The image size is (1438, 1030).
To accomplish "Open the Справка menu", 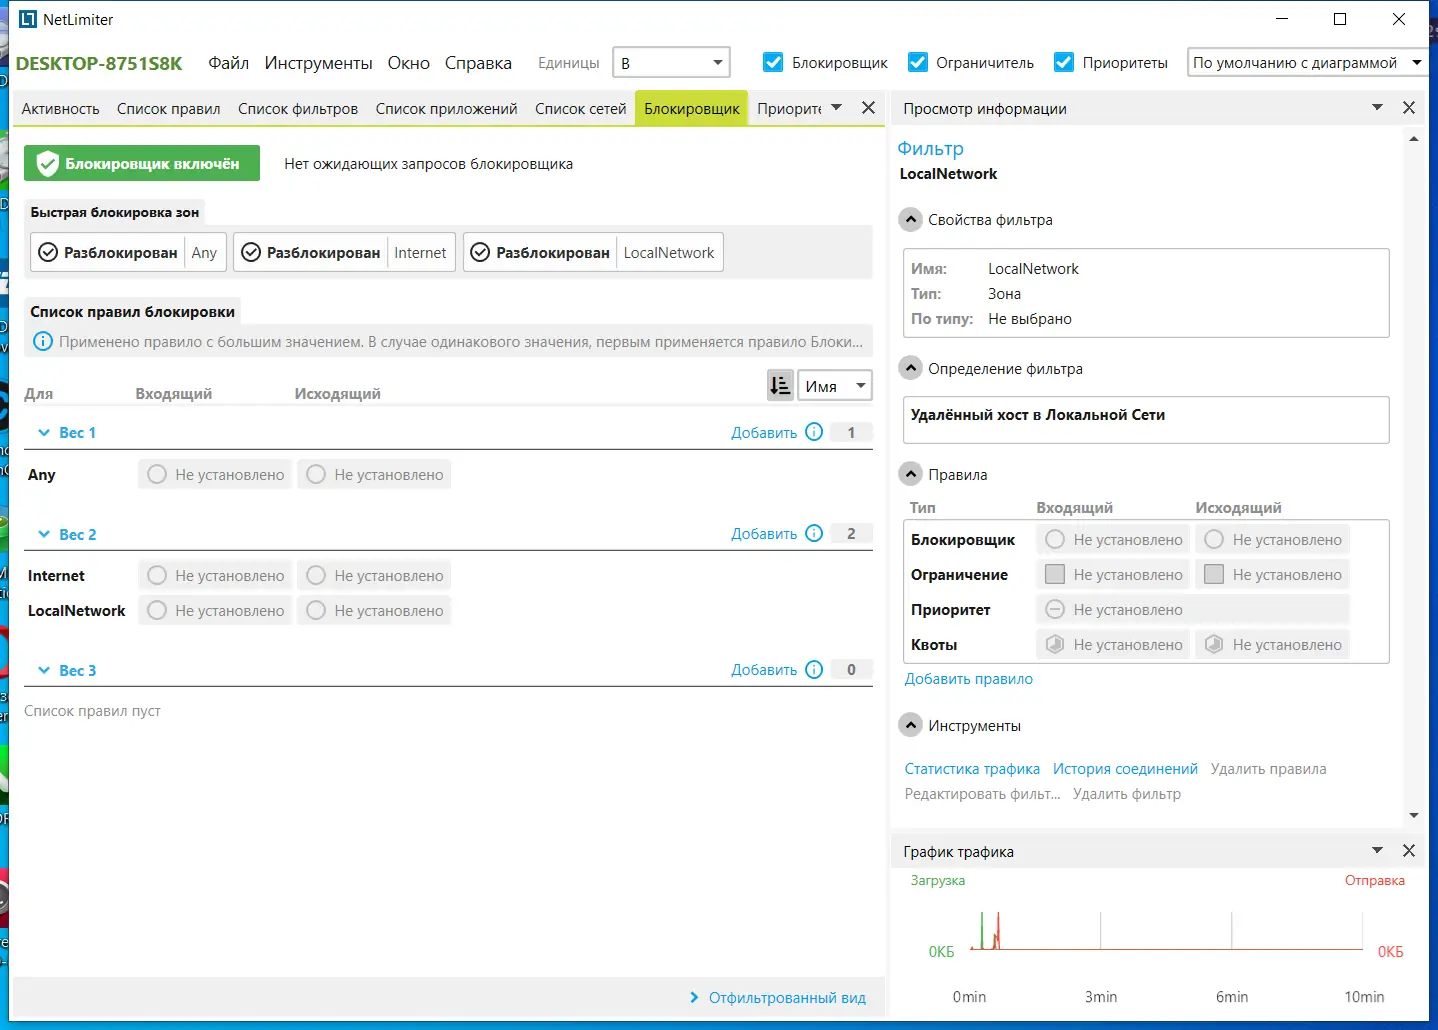I will 478,63.
